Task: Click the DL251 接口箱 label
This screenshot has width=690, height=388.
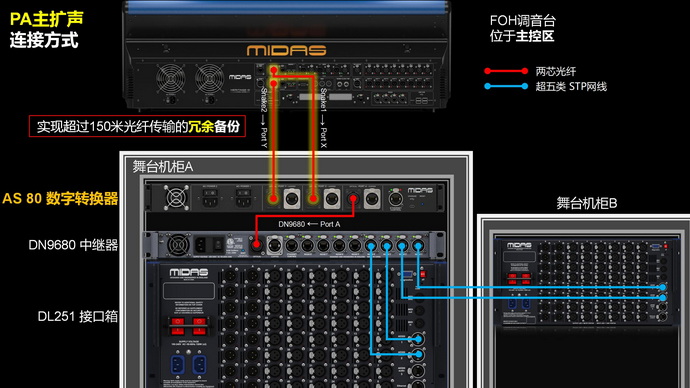Action: [78, 316]
